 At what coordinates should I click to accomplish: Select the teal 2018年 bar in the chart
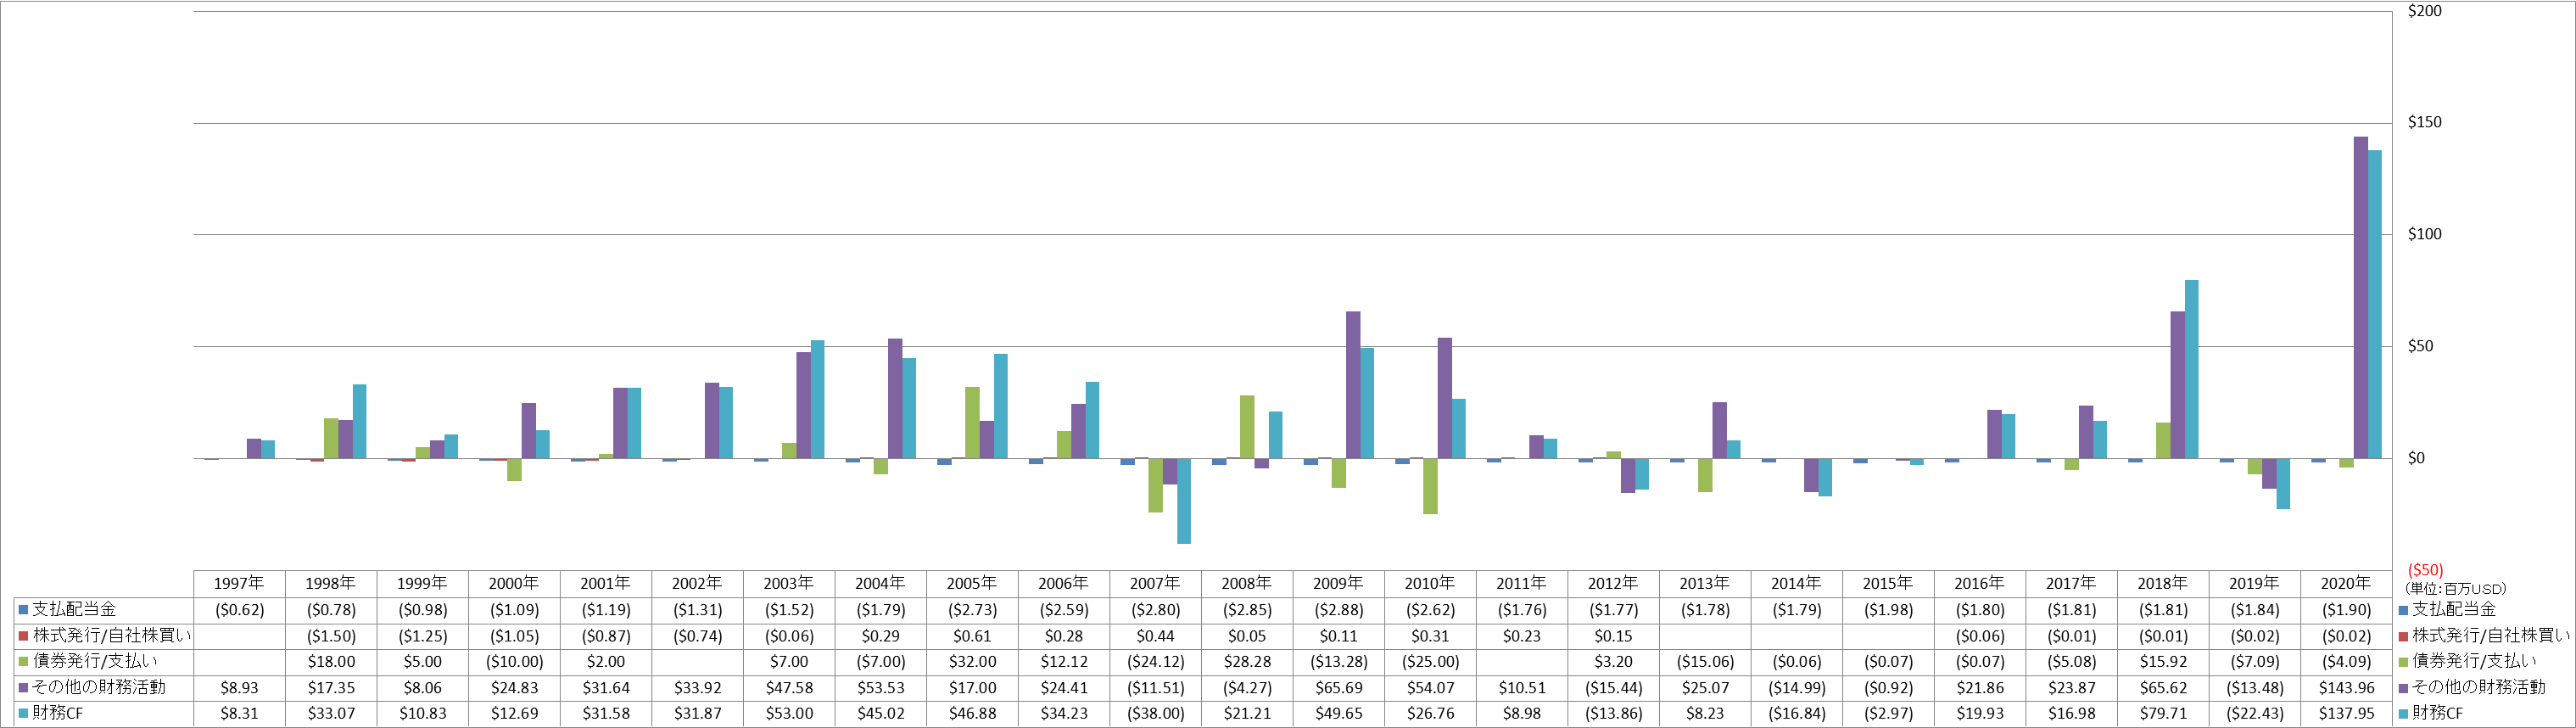coord(2192,369)
